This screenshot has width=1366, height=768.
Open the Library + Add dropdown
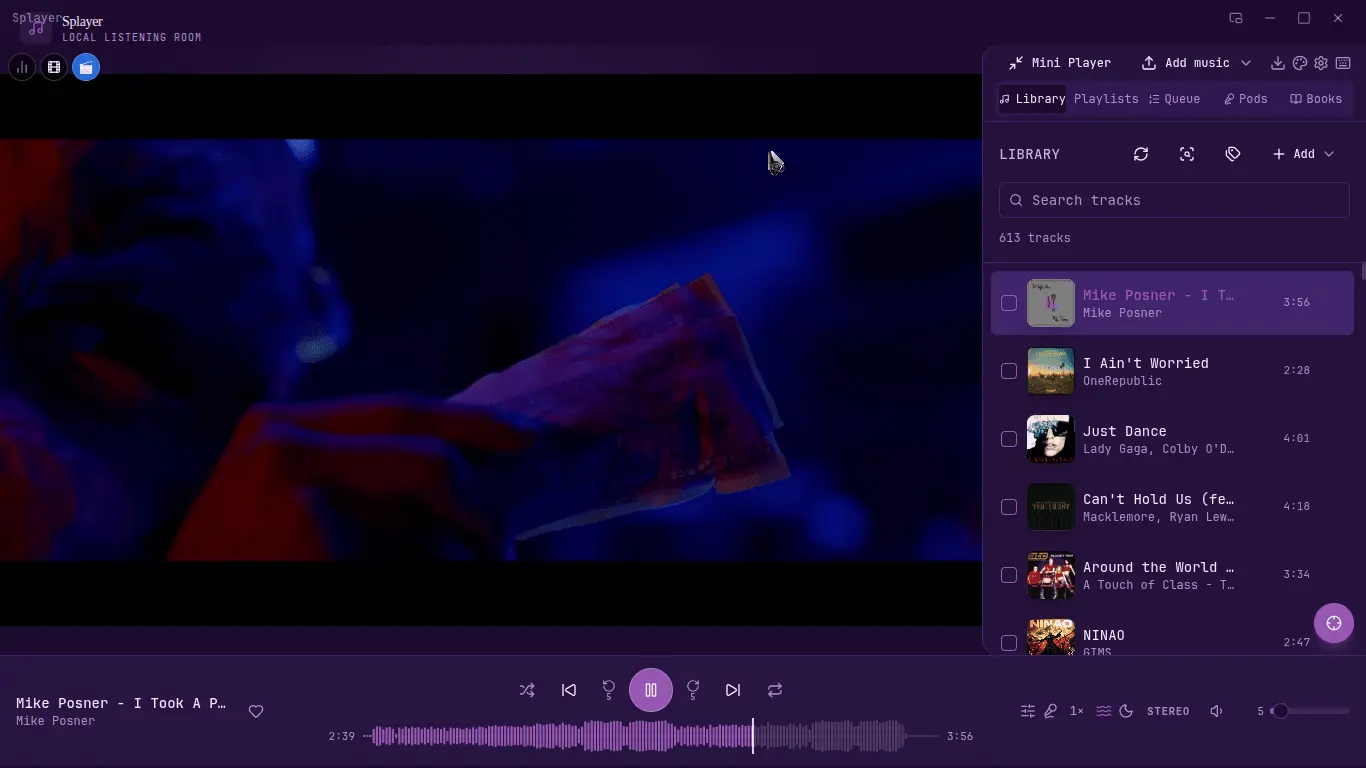[x=1303, y=154]
